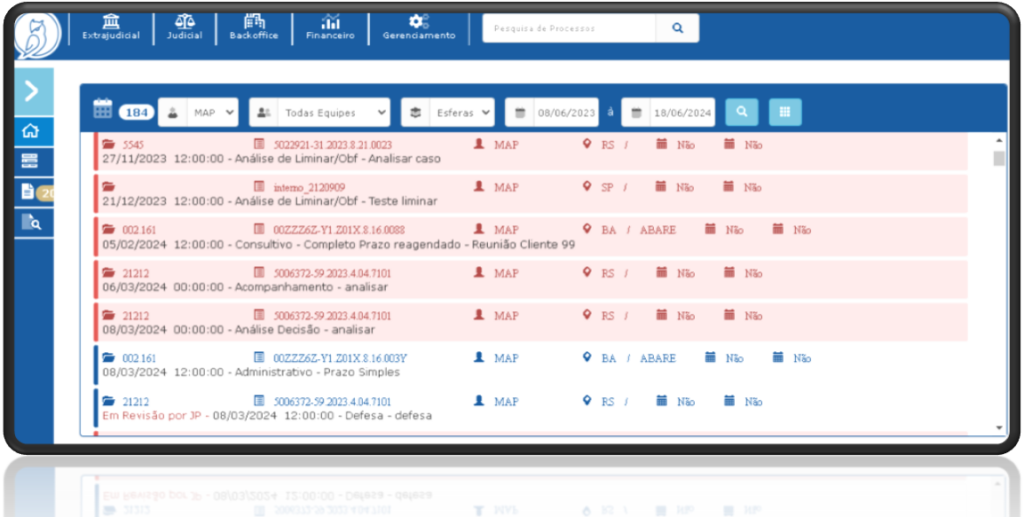Click the Financeiro chart icon
Screen dimensions: 1024x517
click(x=330, y=22)
